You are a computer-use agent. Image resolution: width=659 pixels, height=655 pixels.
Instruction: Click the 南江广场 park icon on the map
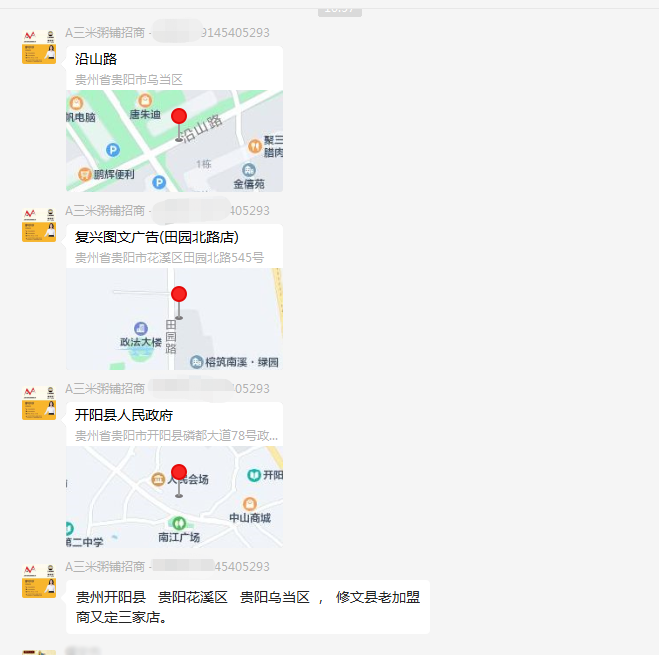tap(178, 523)
